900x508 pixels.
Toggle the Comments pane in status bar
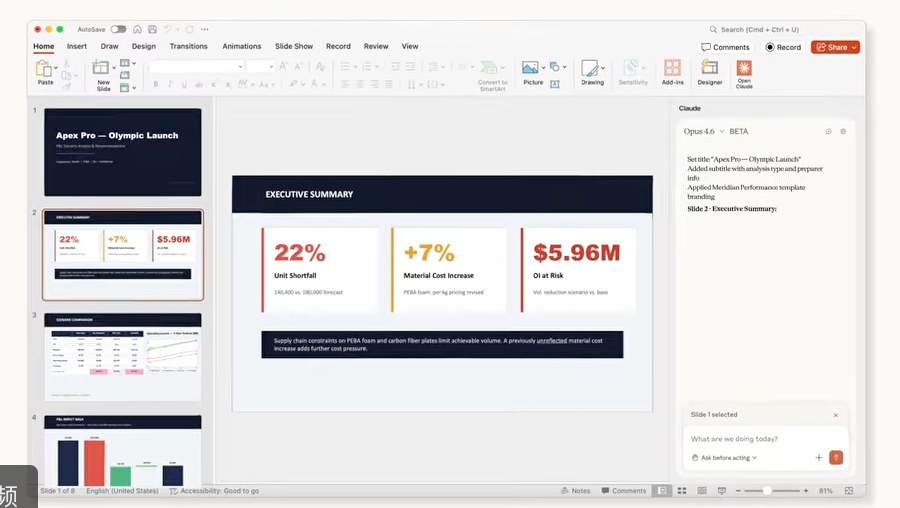624,491
